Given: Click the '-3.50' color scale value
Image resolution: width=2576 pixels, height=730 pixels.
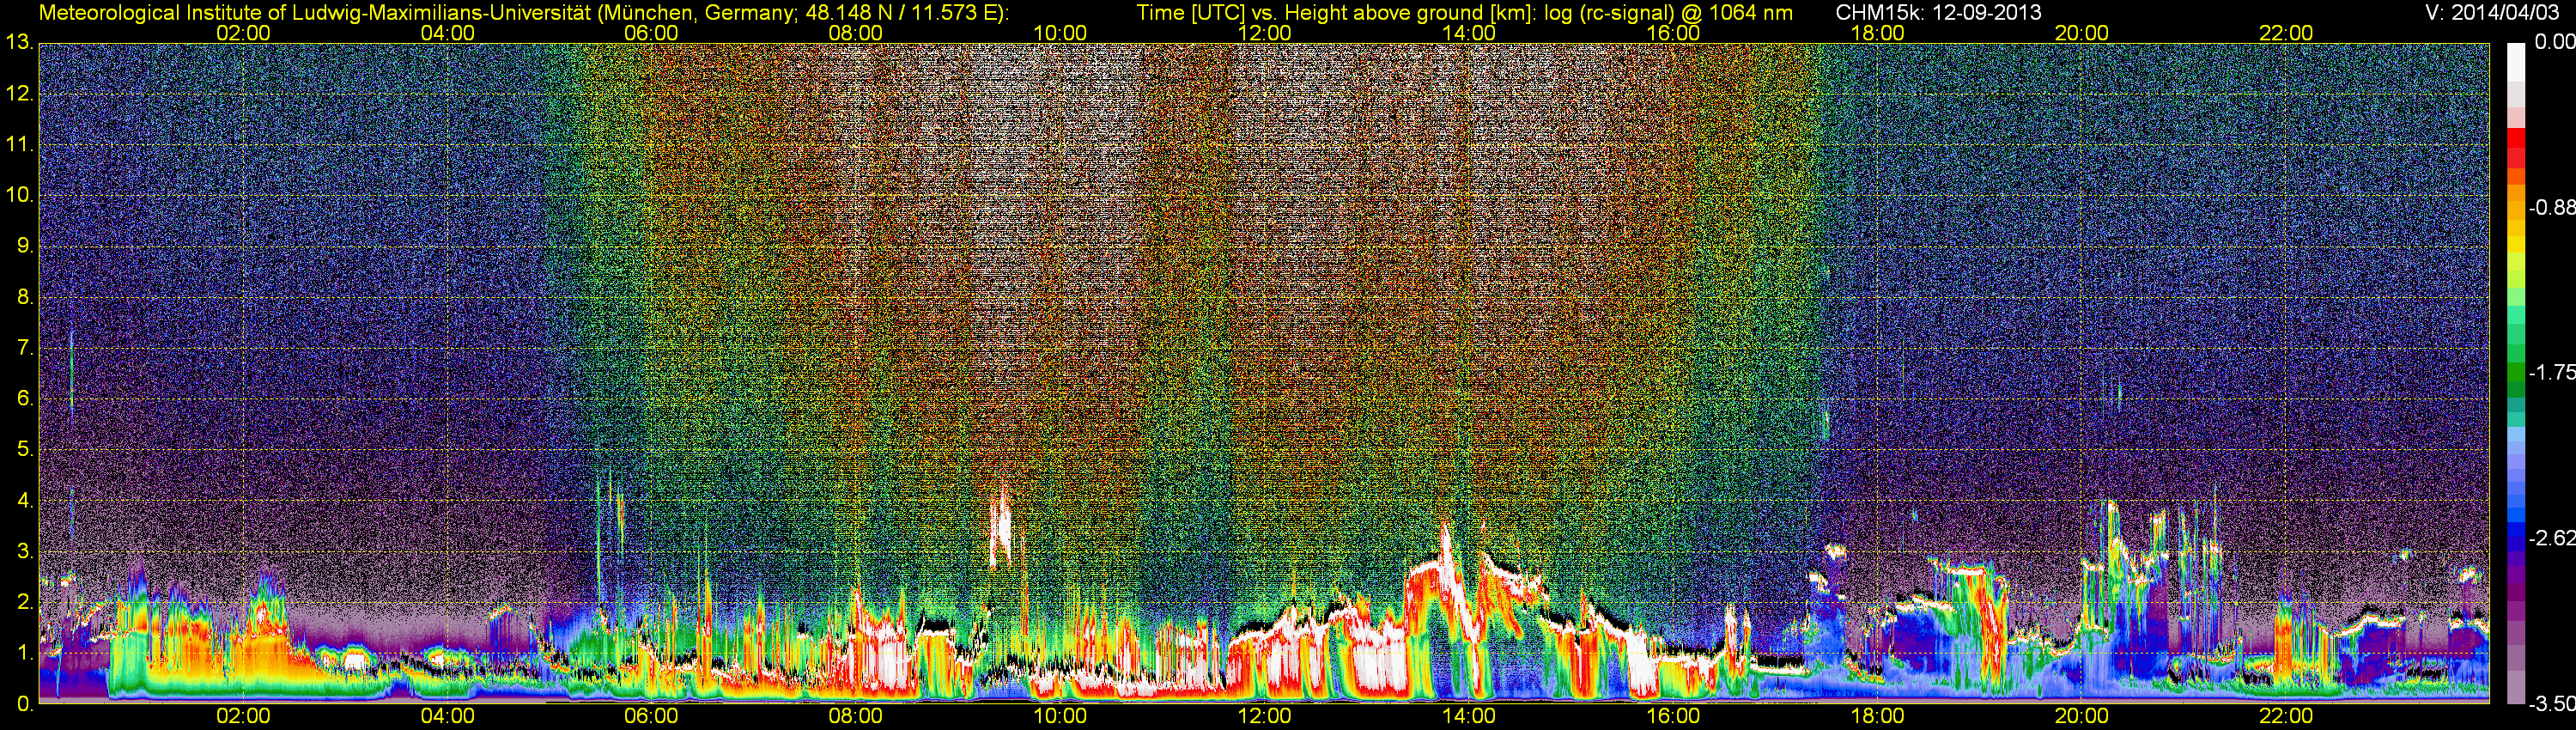Looking at the screenshot, I should [2551, 704].
